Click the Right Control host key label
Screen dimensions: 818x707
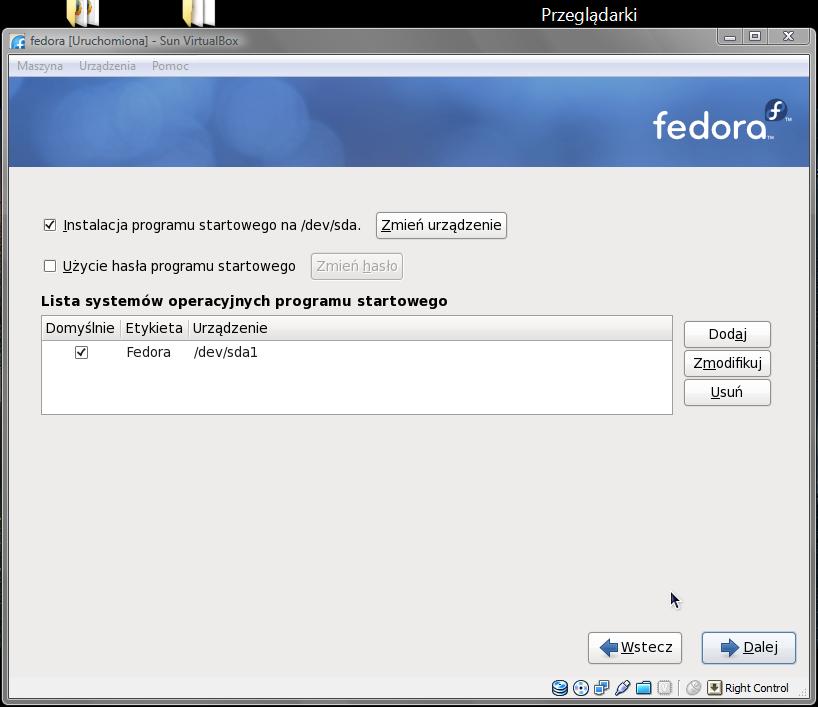click(756, 688)
